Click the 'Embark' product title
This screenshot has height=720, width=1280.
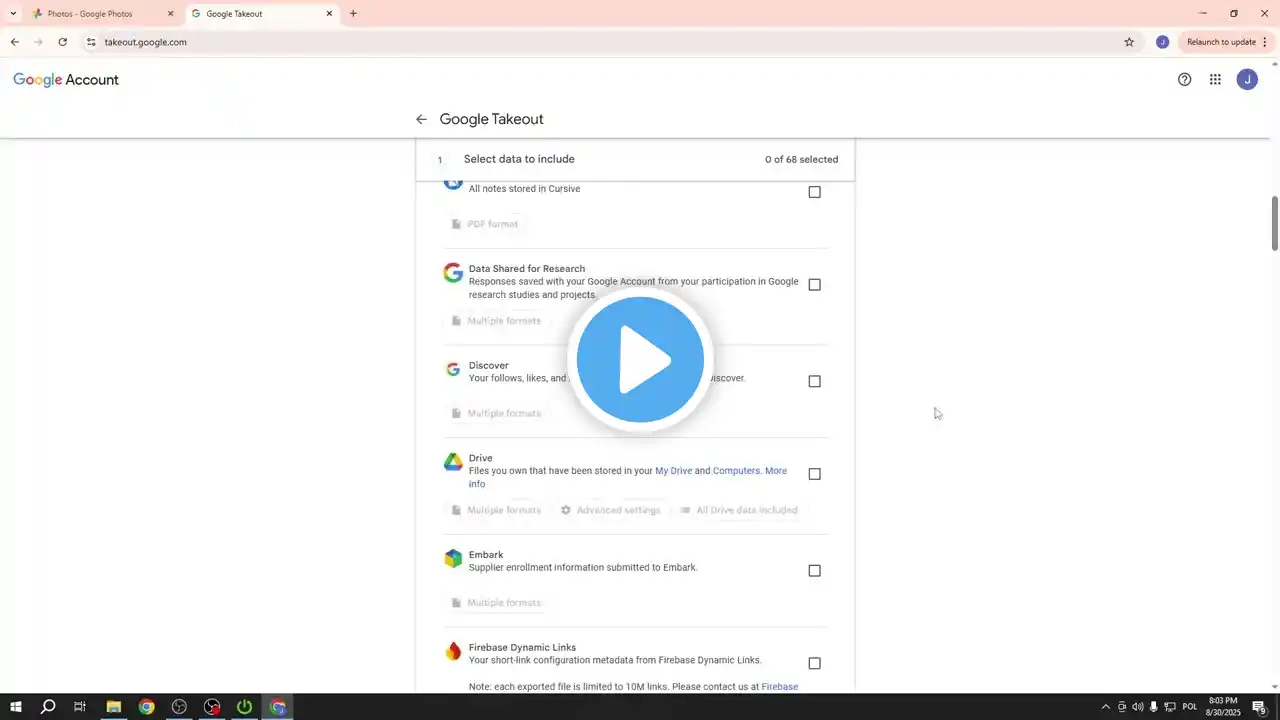[486, 555]
